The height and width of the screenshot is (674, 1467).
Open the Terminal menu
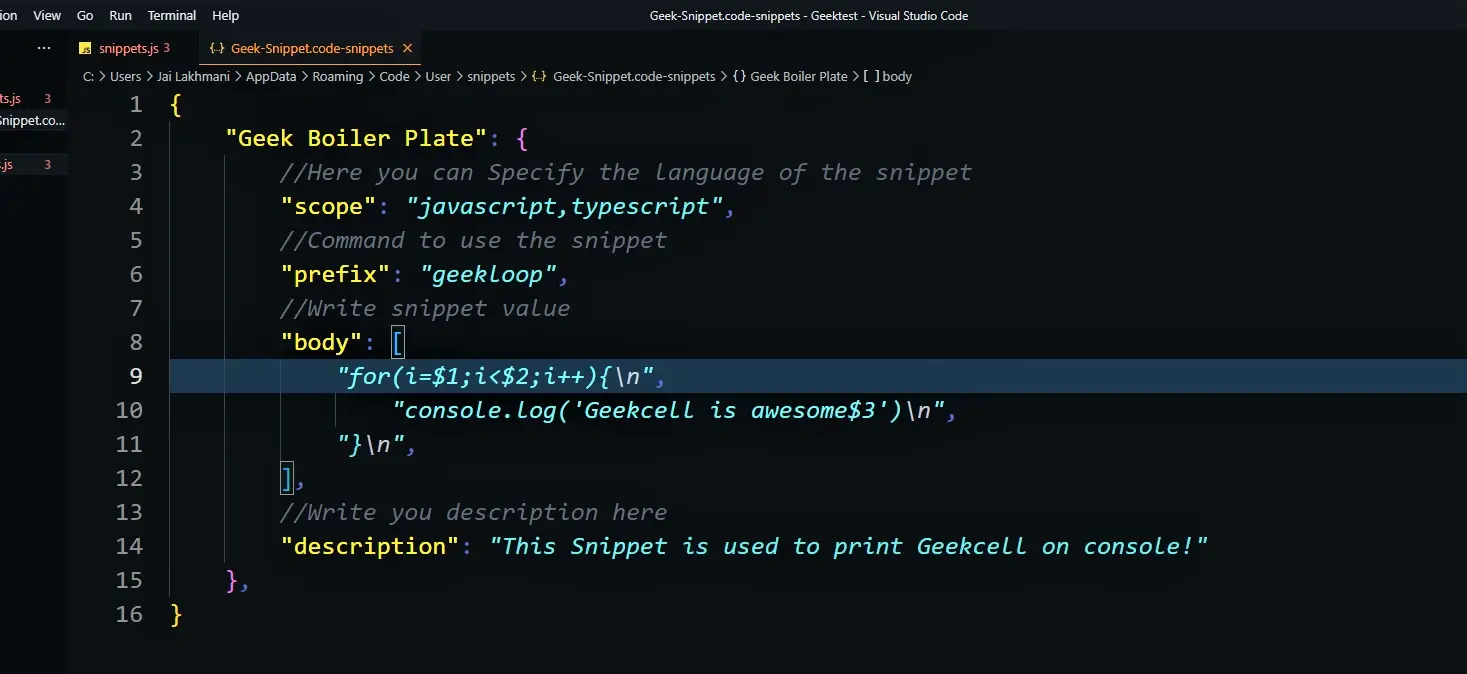(172, 15)
